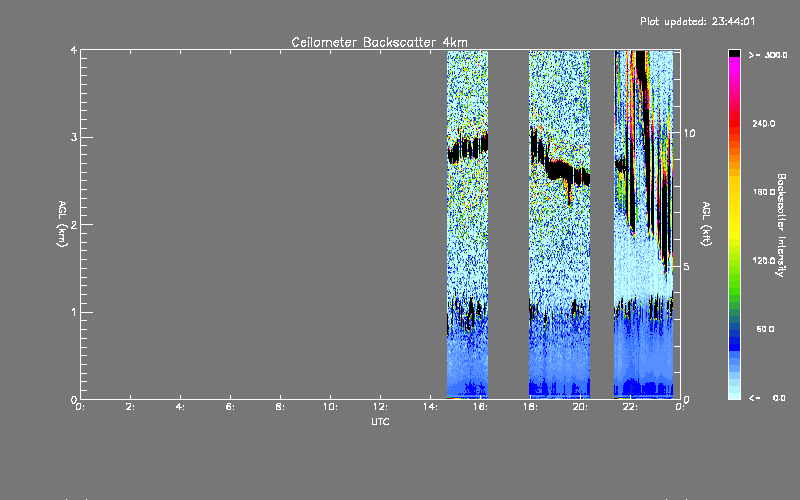Click the 'UTC' x-axis label

(380, 422)
